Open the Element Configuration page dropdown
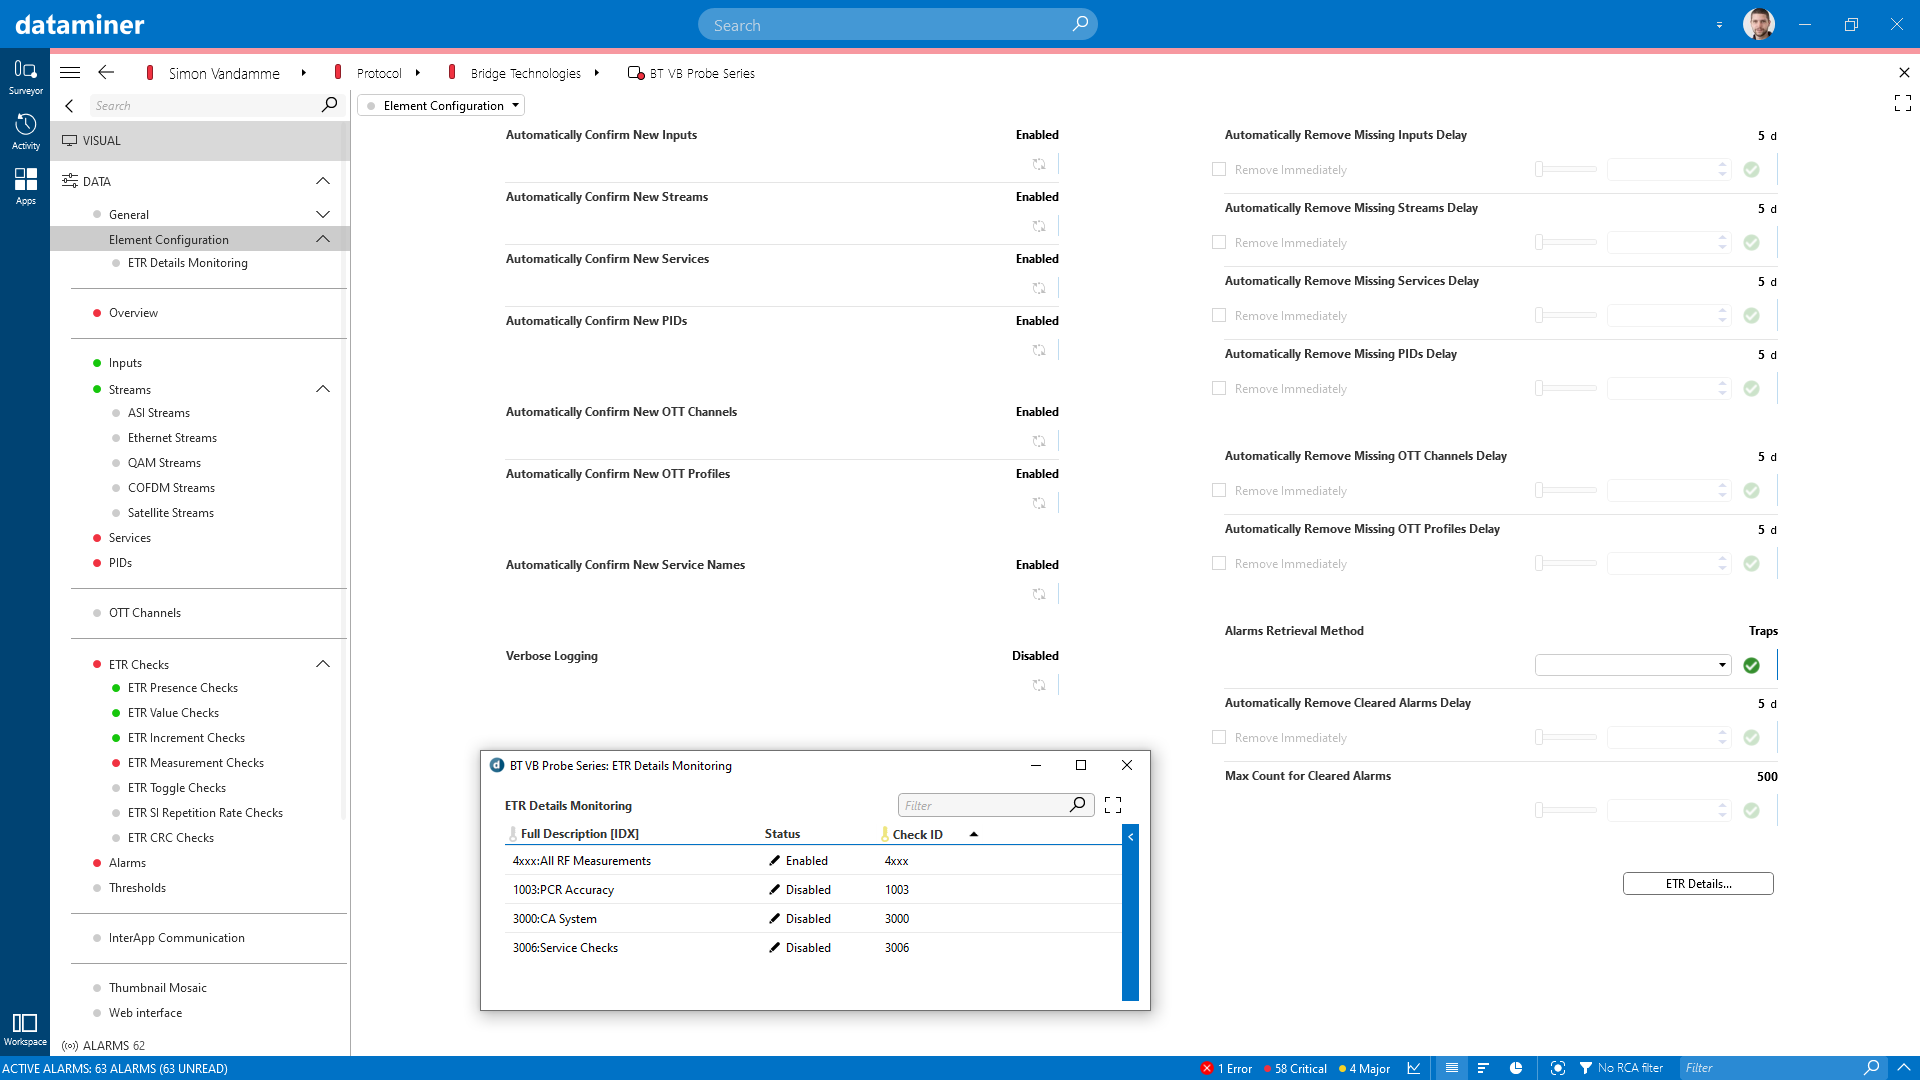Image resolution: width=1920 pixels, height=1080 pixels. pyautogui.click(x=441, y=105)
